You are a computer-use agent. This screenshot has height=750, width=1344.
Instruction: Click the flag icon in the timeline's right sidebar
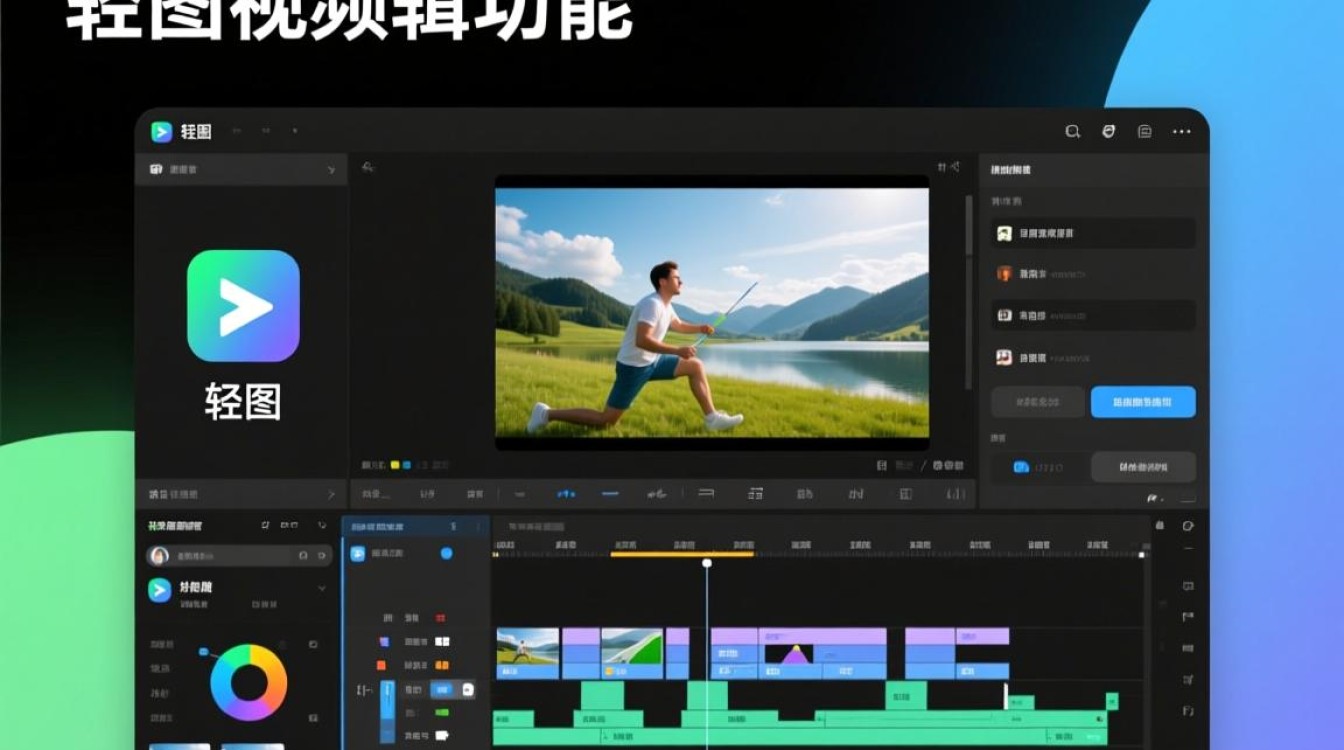point(1188,618)
